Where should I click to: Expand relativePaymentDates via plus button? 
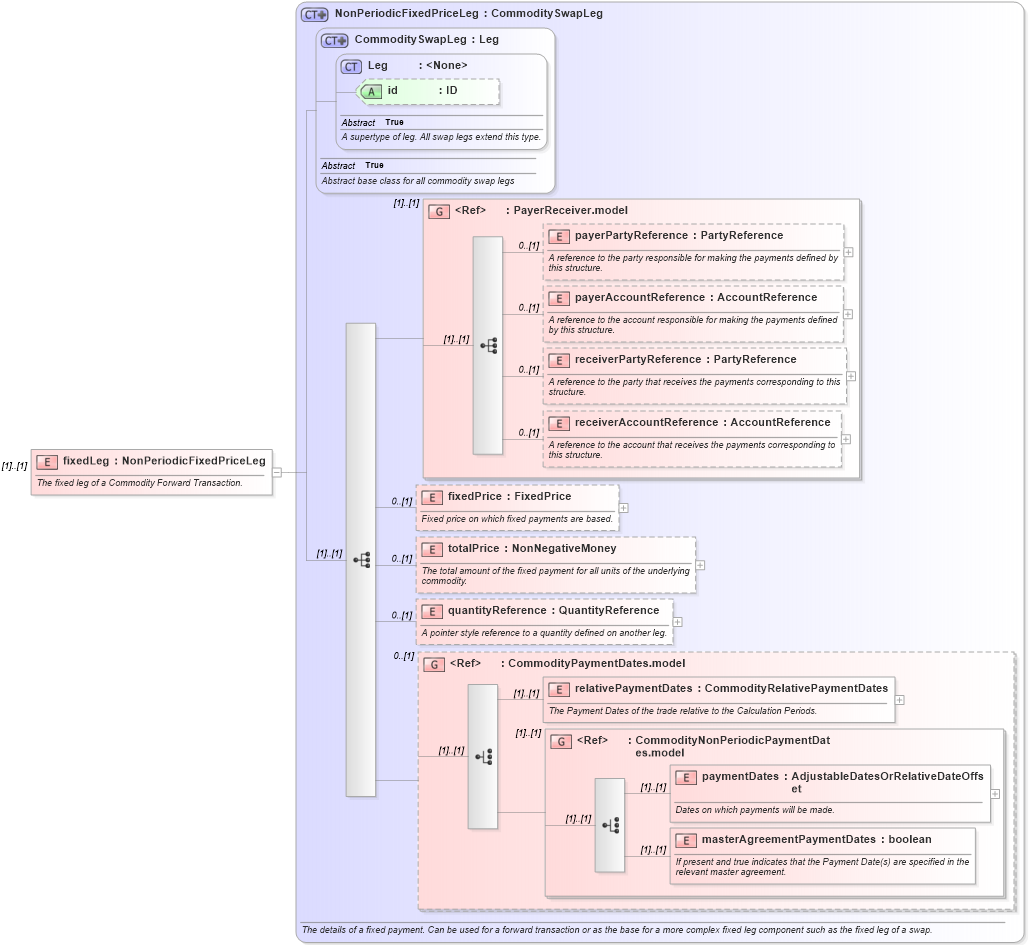(899, 699)
